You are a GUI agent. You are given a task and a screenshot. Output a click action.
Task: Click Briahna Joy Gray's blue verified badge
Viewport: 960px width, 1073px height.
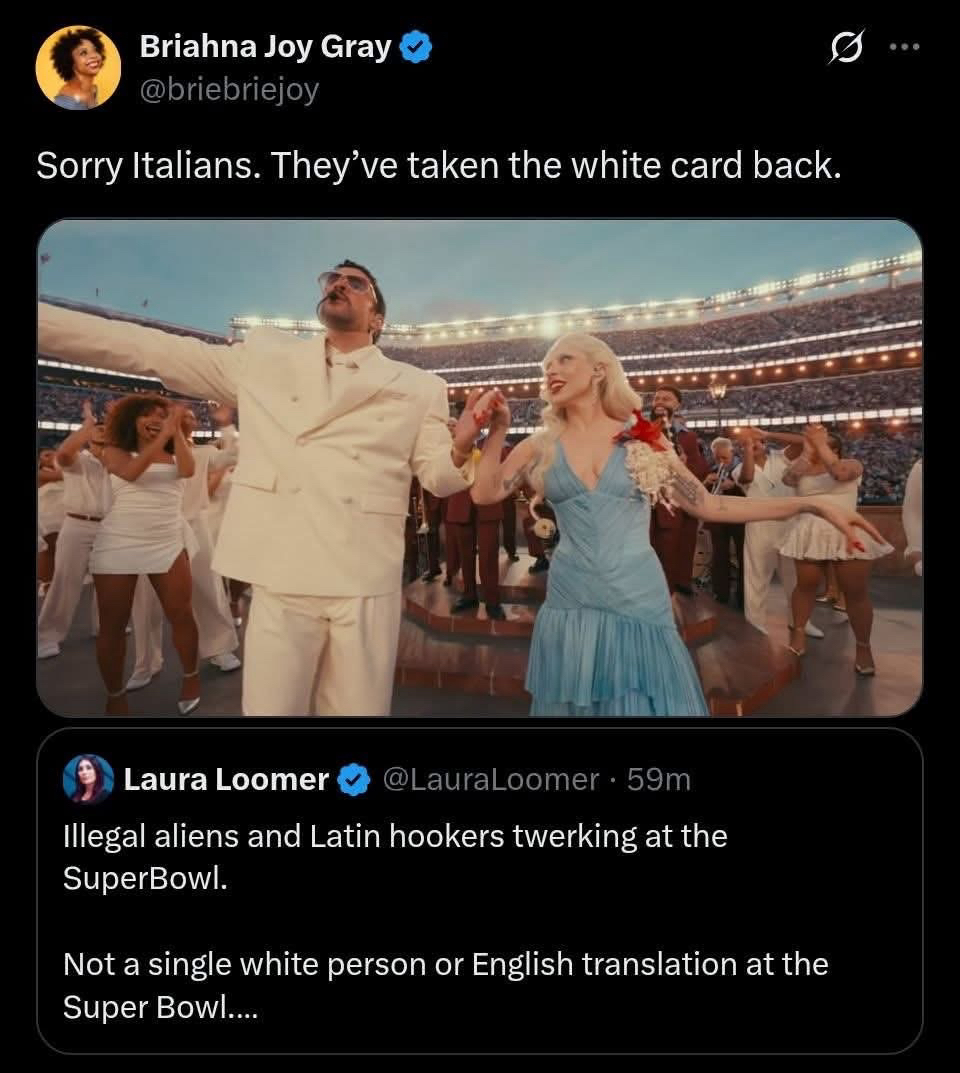pos(416,47)
